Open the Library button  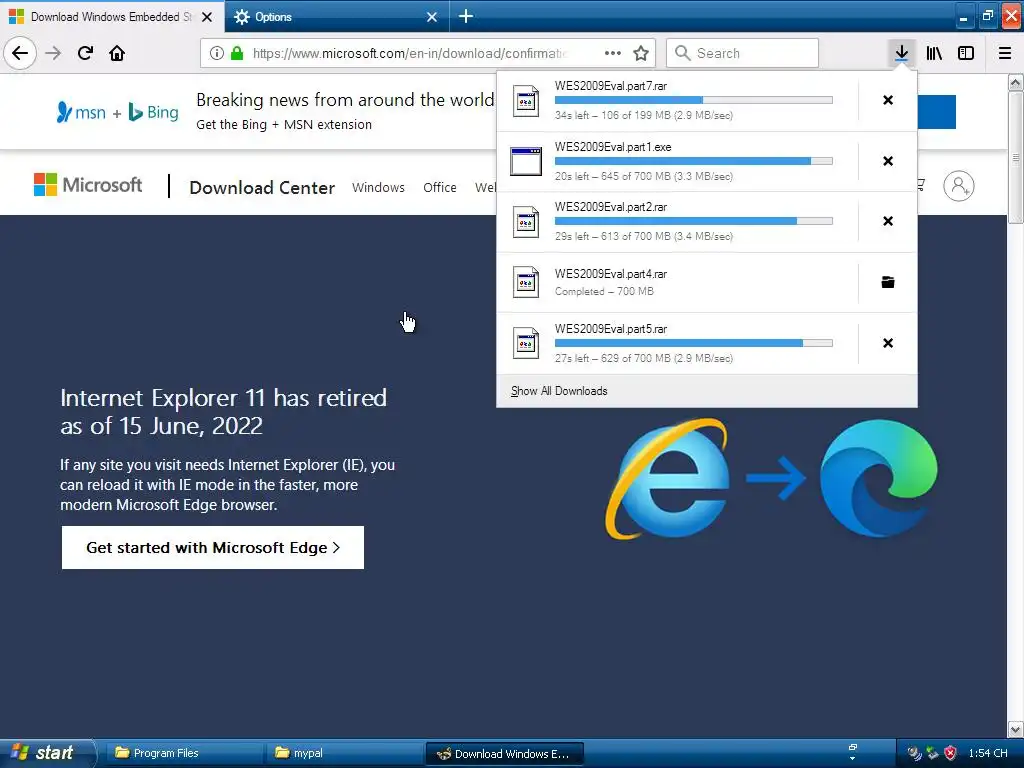[934, 53]
